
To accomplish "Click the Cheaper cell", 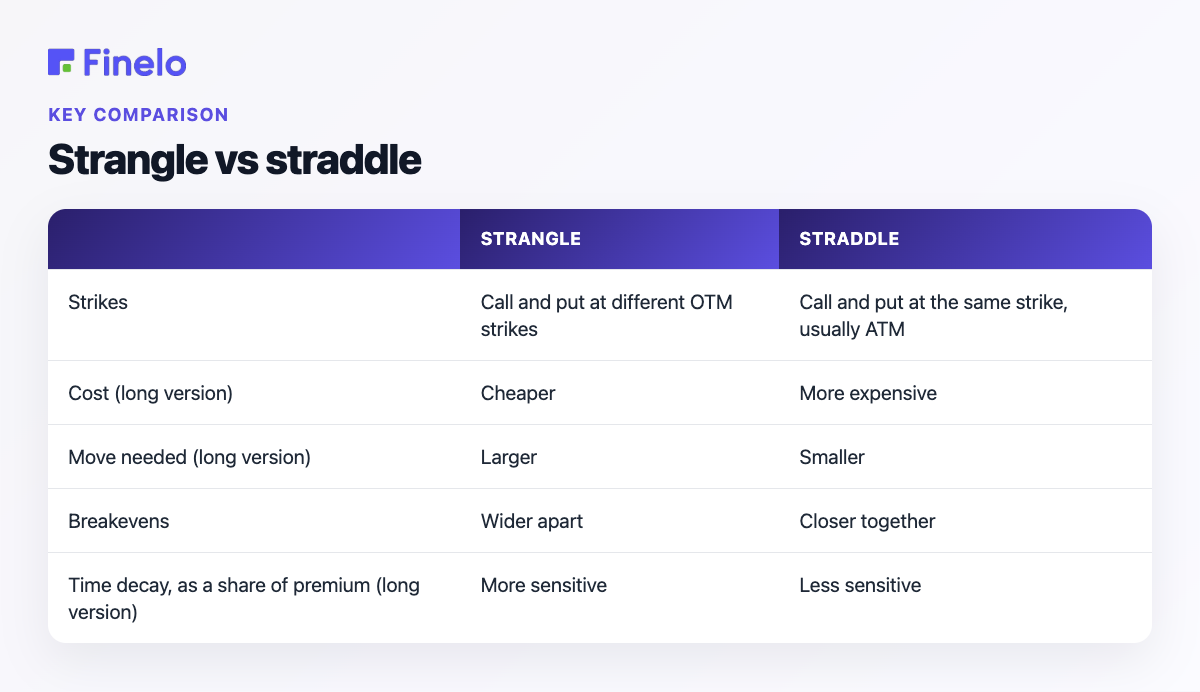I will pyautogui.click(x=518, y=393).
